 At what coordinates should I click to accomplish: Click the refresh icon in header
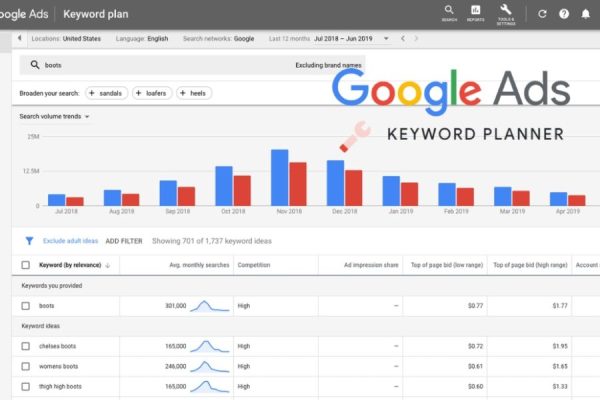pyautogui.click(x=542, y=14)
